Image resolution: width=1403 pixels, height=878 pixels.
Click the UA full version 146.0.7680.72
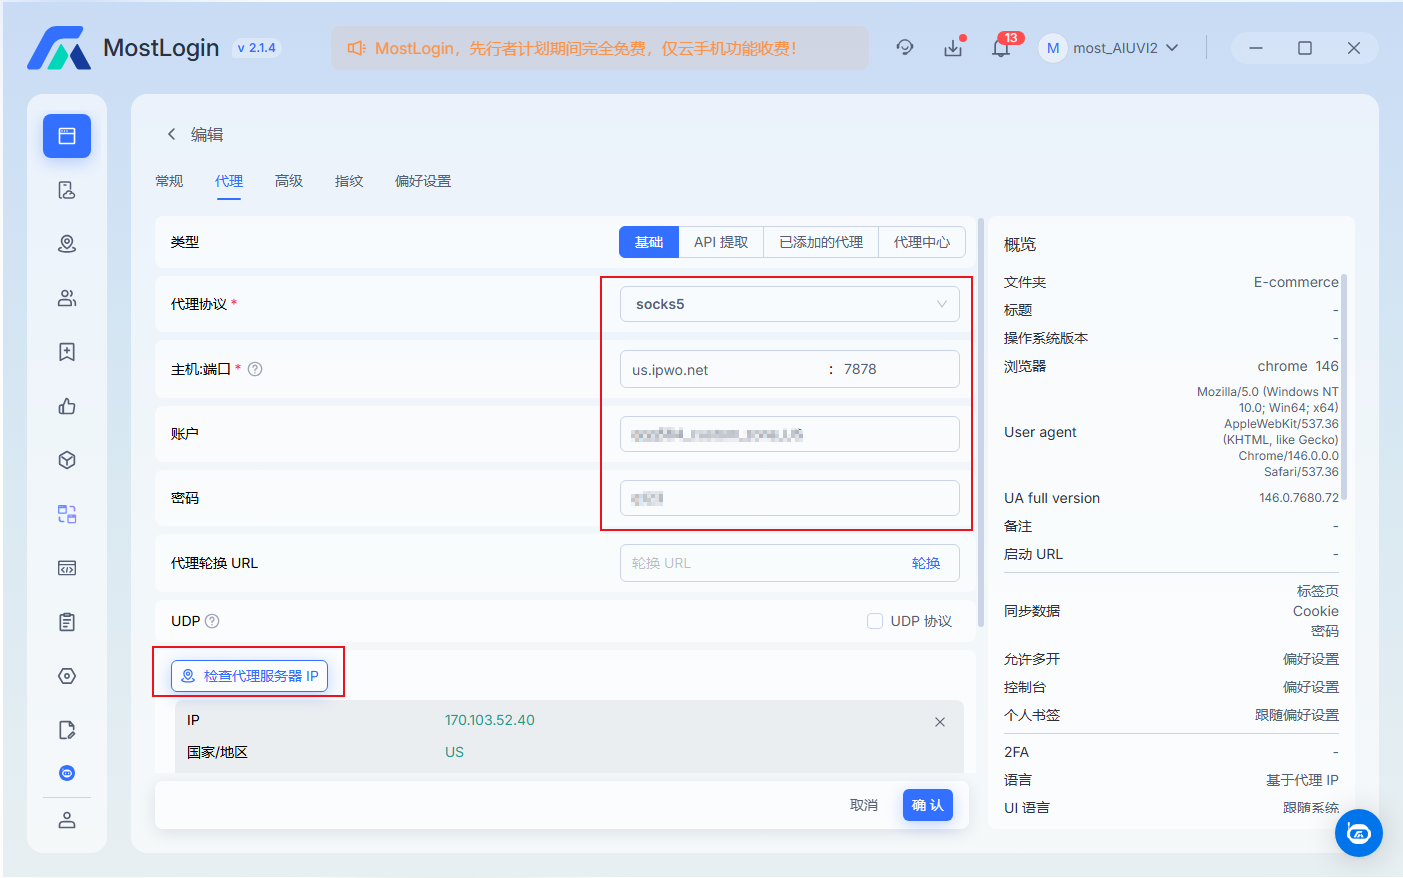click(x=1299, y=498)
